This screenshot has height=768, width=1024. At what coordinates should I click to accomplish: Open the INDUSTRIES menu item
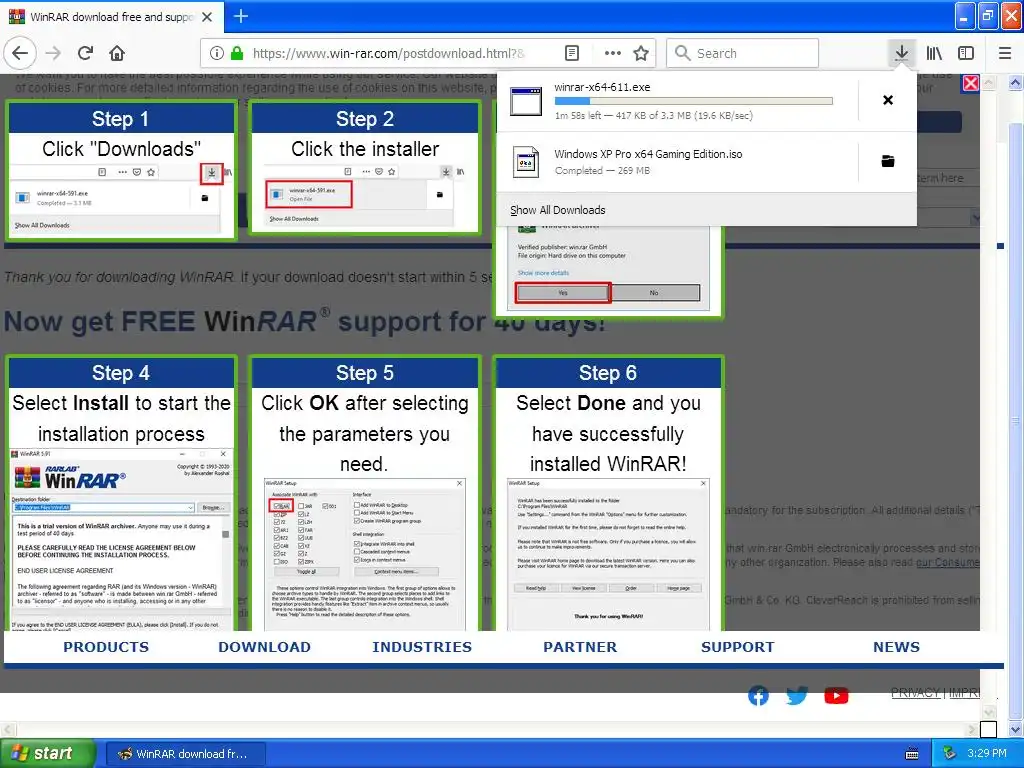[x=422, y=647]
